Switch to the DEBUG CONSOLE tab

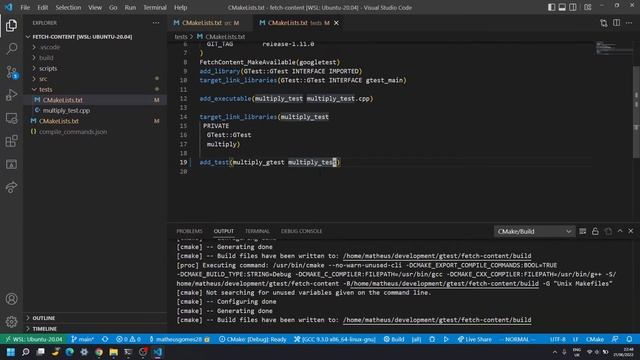point(302,231)
